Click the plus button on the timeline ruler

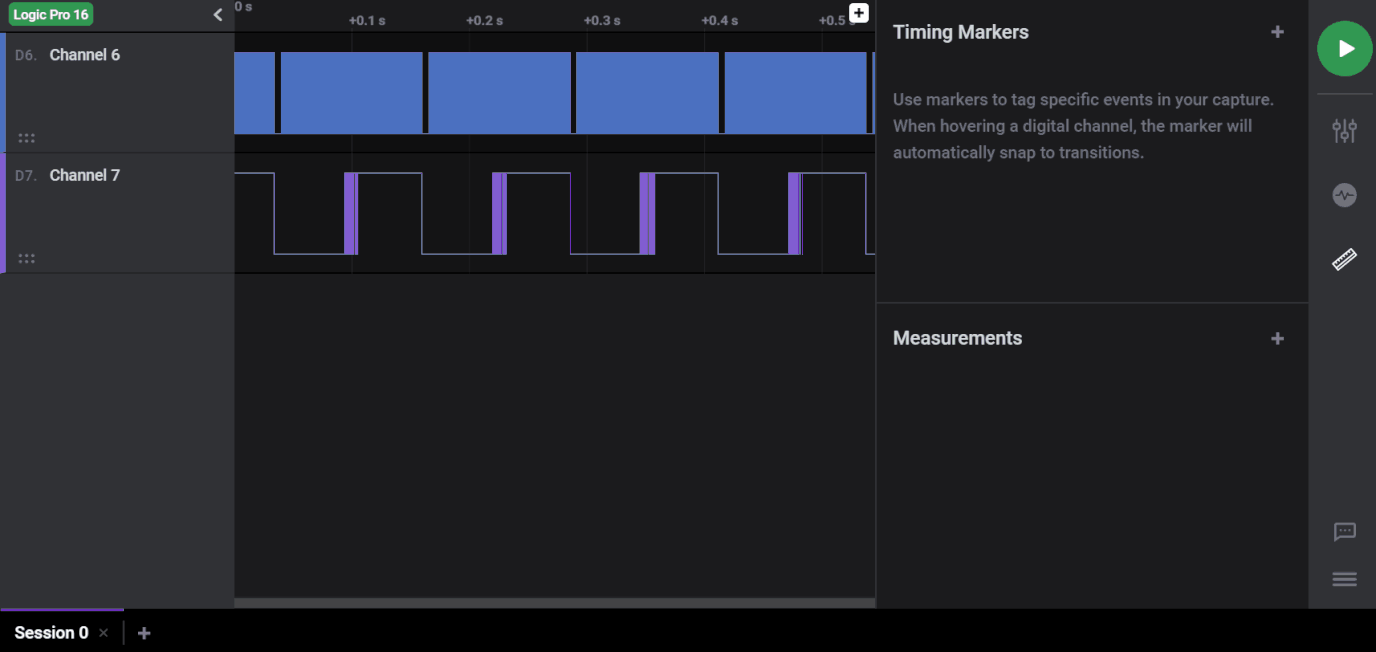pyautogui.click(x=858, y=13)
